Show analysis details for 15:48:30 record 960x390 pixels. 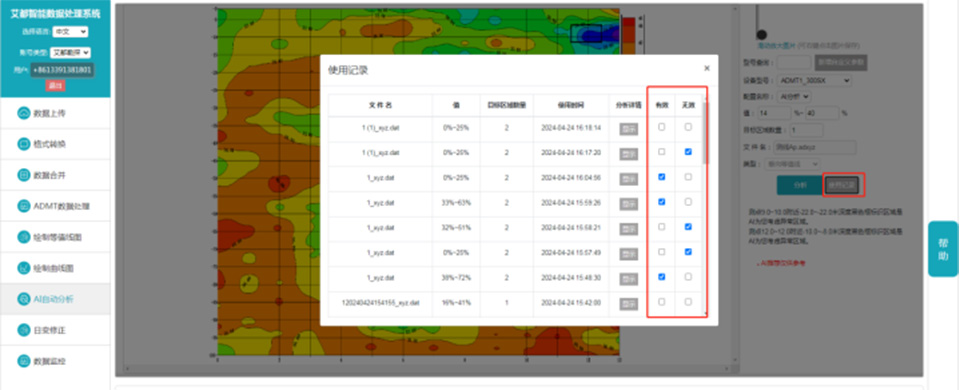point(628,277)
